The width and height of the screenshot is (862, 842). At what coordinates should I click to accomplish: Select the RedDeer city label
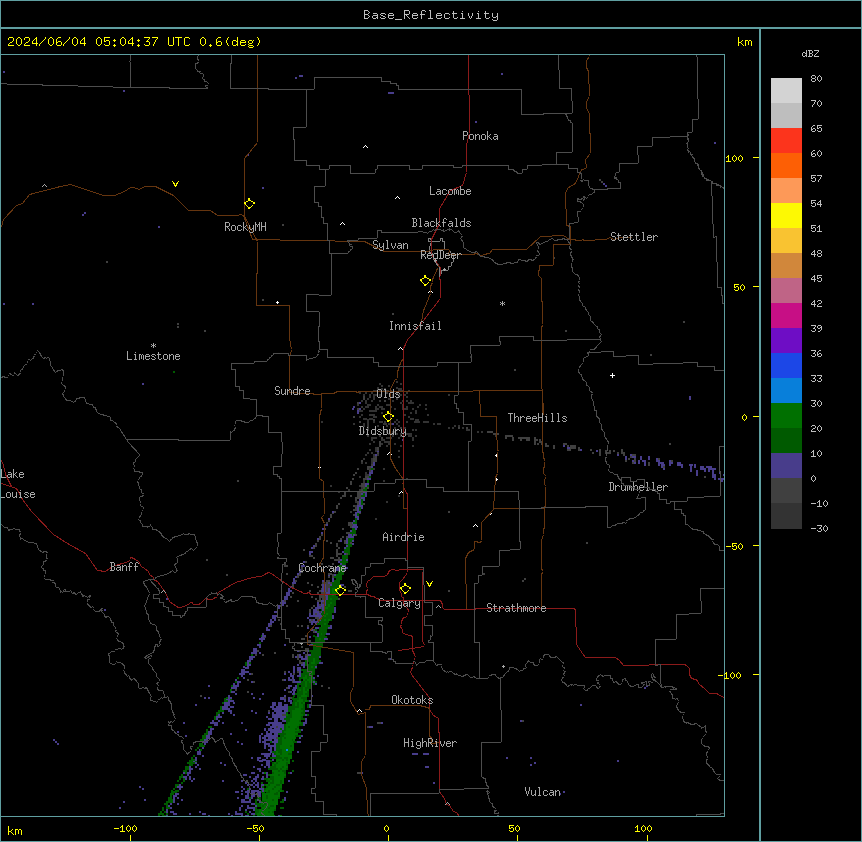pyautogui.click(x=440, y=255)
